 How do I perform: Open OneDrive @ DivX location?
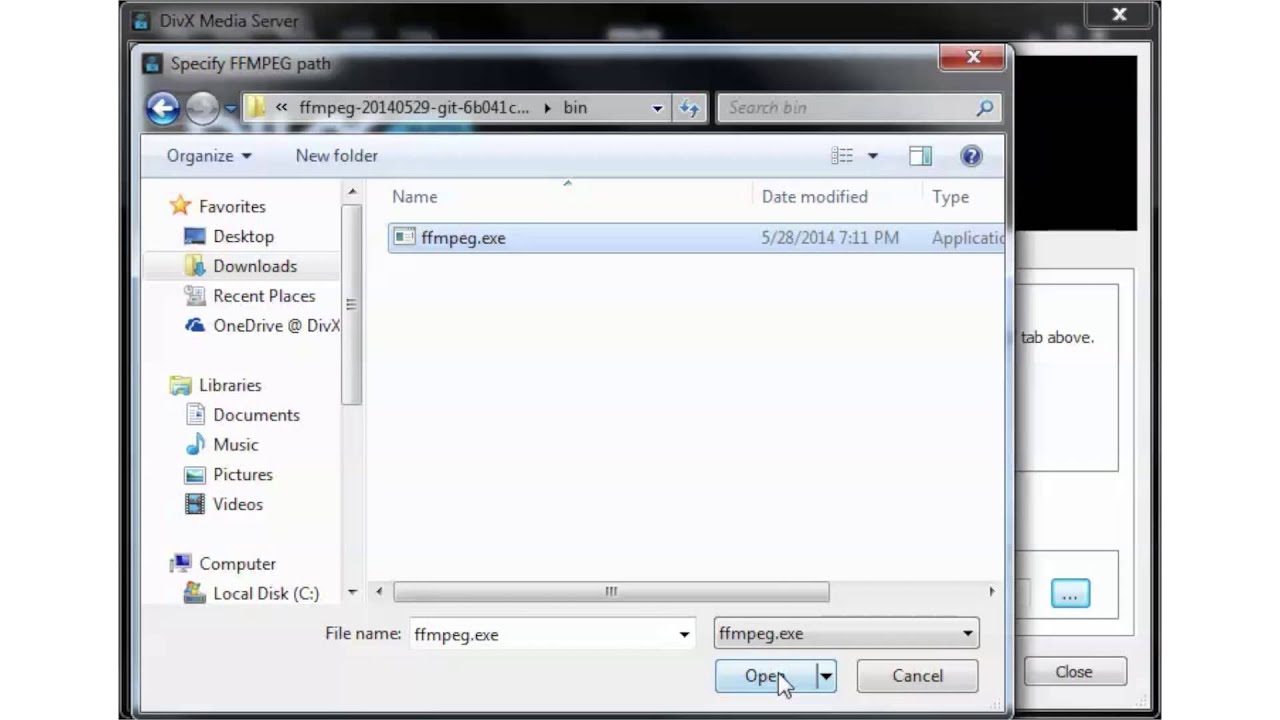276,326
